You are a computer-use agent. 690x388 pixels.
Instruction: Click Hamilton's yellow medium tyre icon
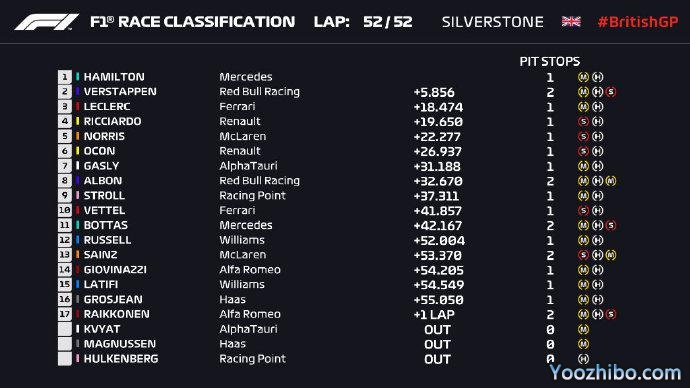tap(583, 77)
